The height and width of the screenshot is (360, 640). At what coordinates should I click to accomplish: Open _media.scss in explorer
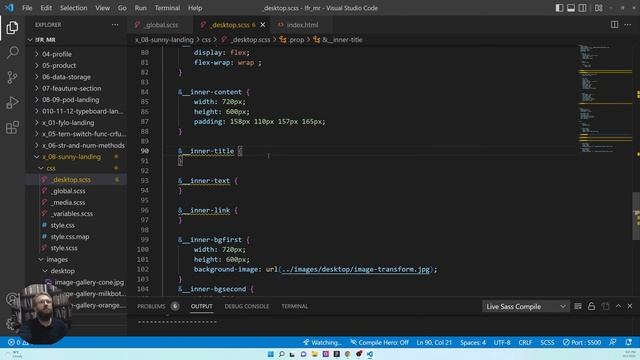[76, 202]
